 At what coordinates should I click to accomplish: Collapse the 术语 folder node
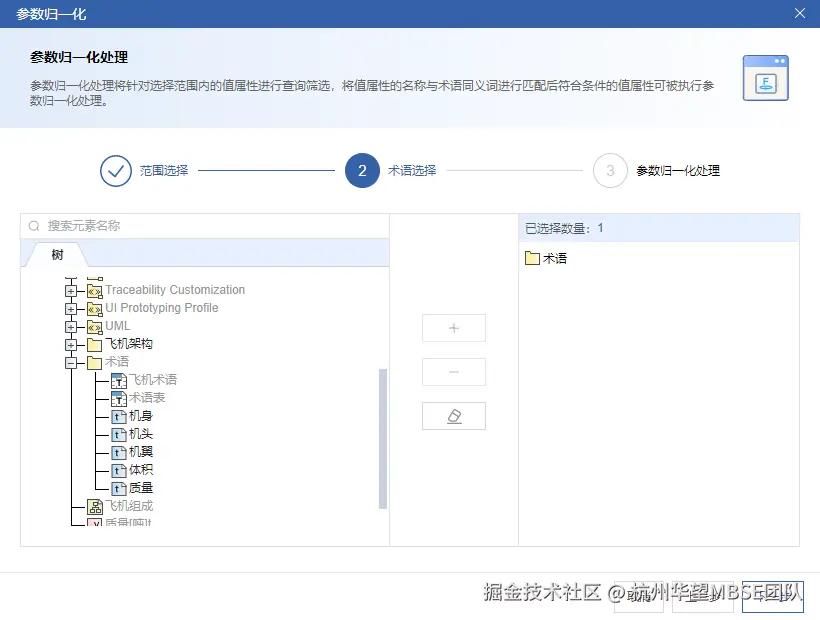pos(69,362)
